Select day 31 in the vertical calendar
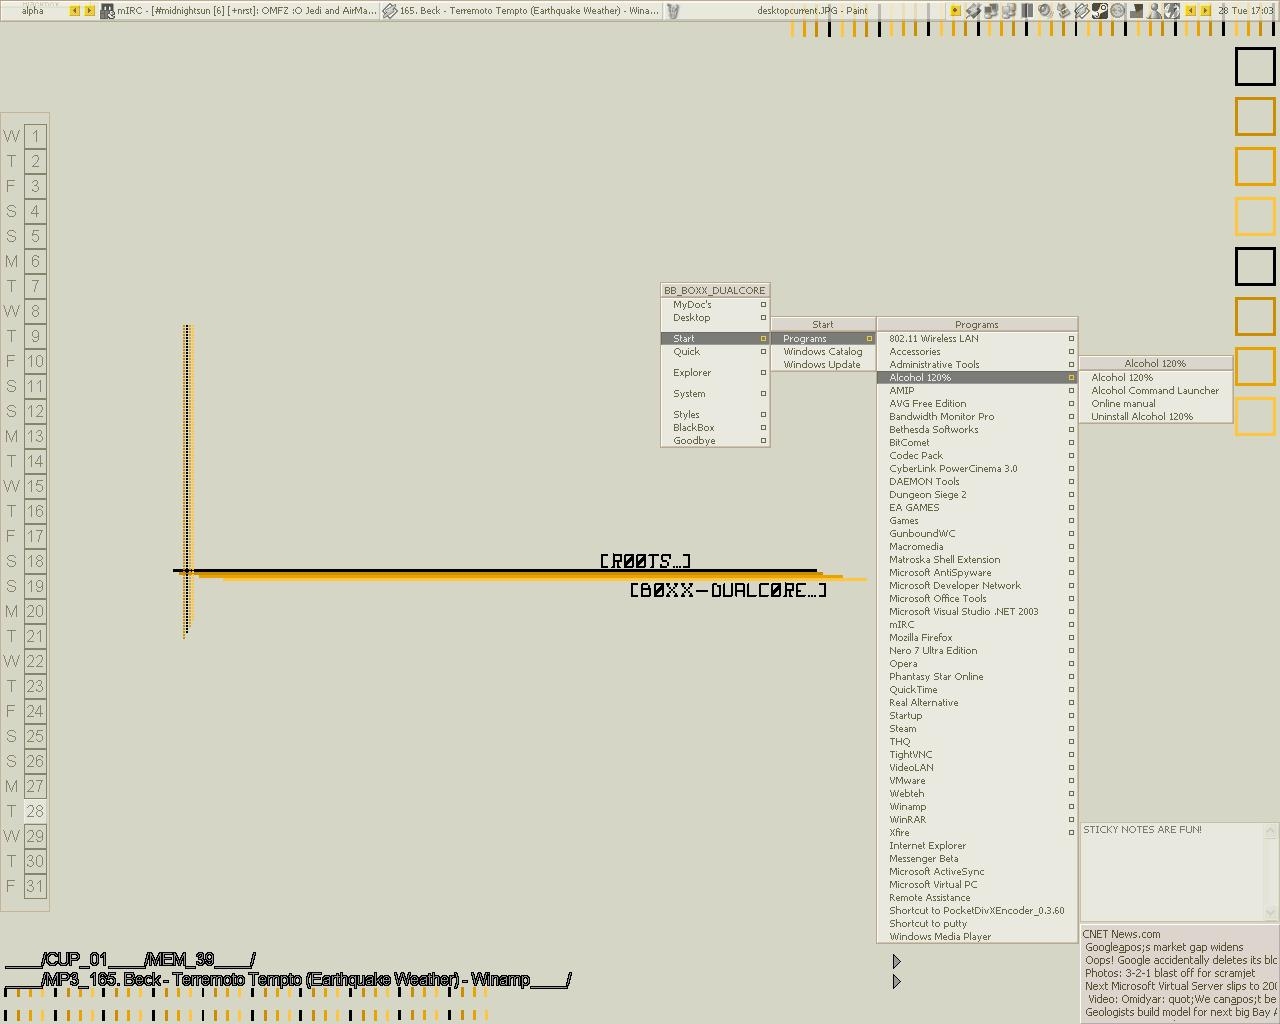Screen dimensions: 1280x1024 click(35, 886)
